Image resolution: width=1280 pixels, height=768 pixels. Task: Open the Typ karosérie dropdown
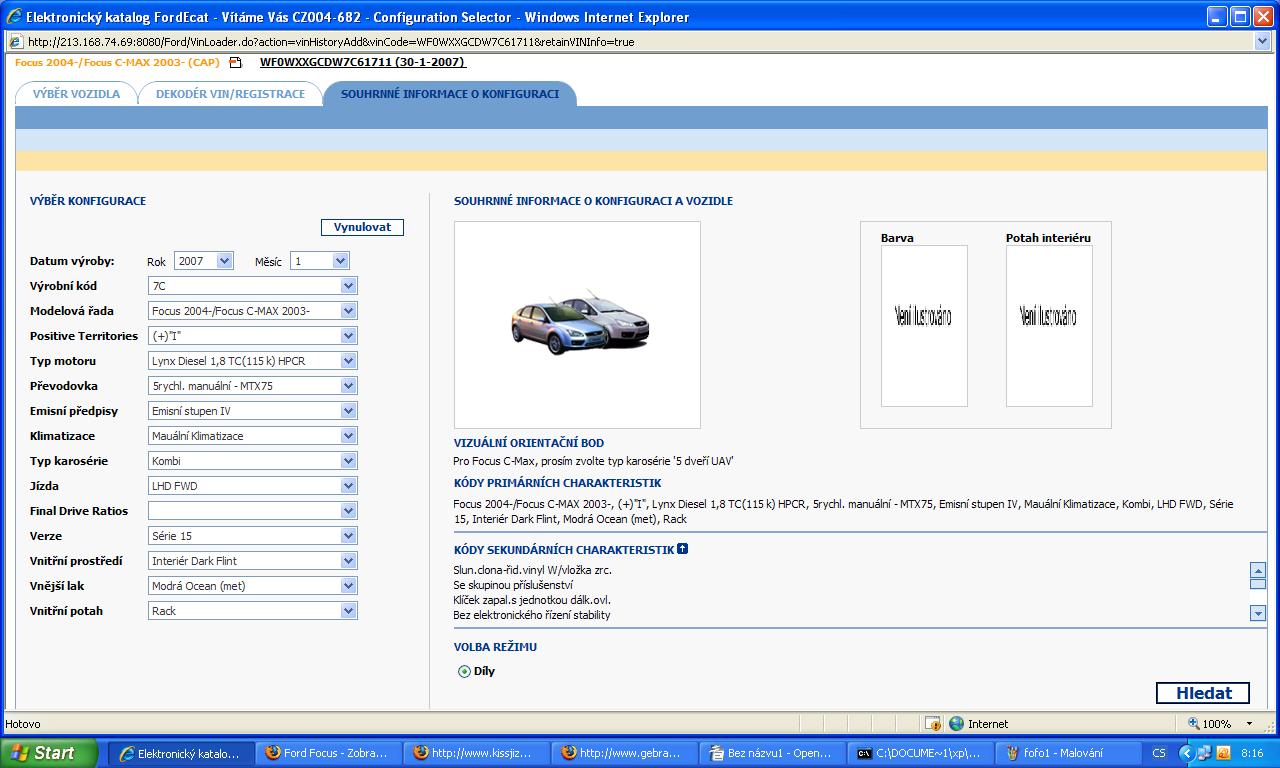(x=348, y=461)
